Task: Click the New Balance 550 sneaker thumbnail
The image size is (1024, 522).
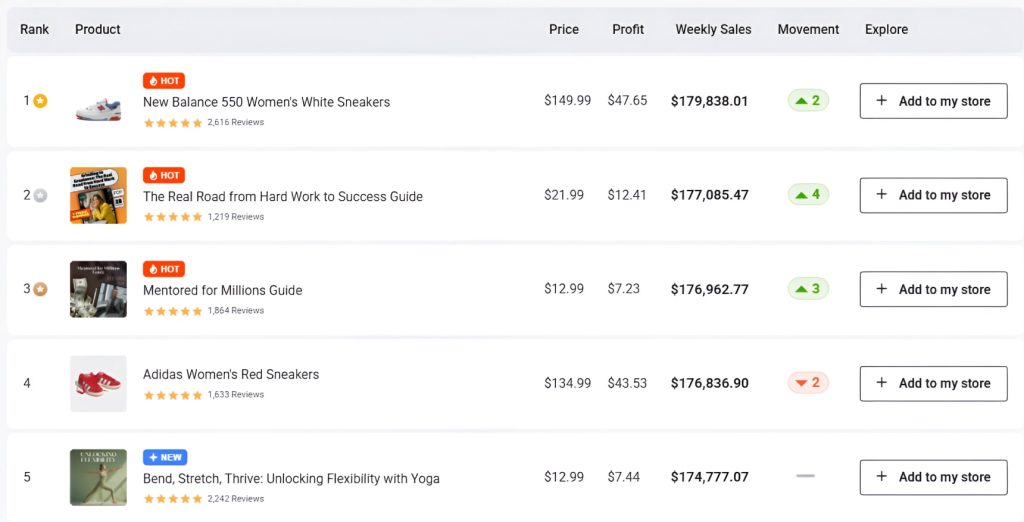Action: pyautogui.click(x=98, y=102)
